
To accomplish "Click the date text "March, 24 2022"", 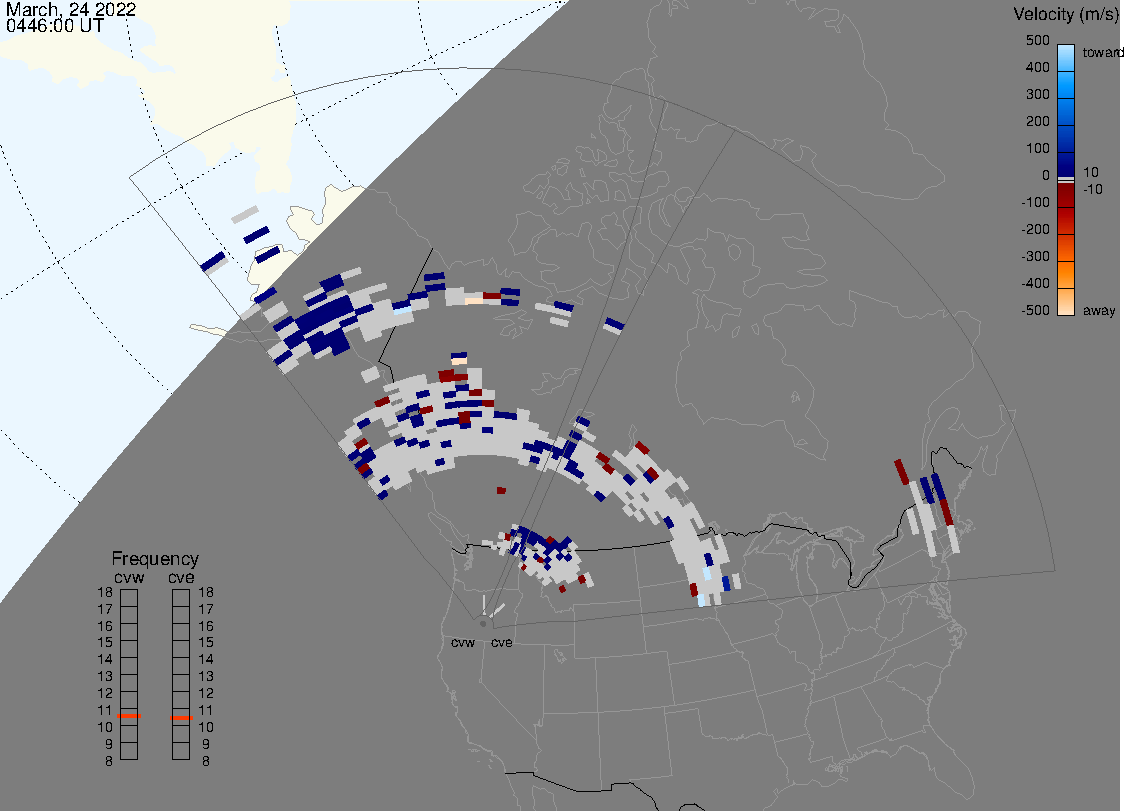I will point(71,9).
